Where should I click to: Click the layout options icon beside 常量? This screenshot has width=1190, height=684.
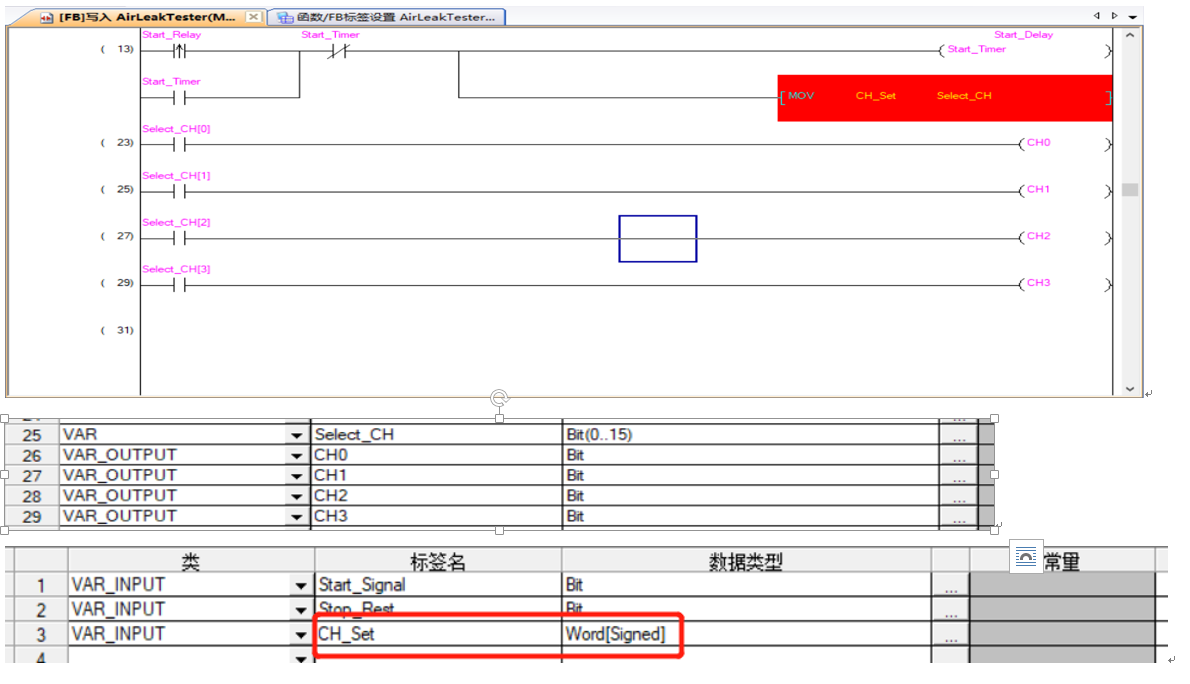pyautogui.click(x=1025, y=558)
